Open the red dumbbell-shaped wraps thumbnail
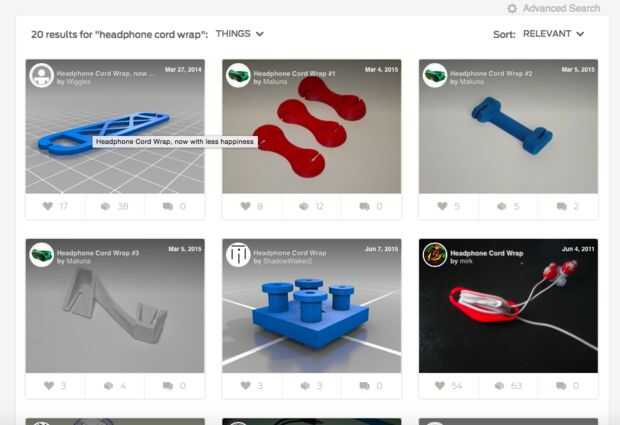 point(312,127)
